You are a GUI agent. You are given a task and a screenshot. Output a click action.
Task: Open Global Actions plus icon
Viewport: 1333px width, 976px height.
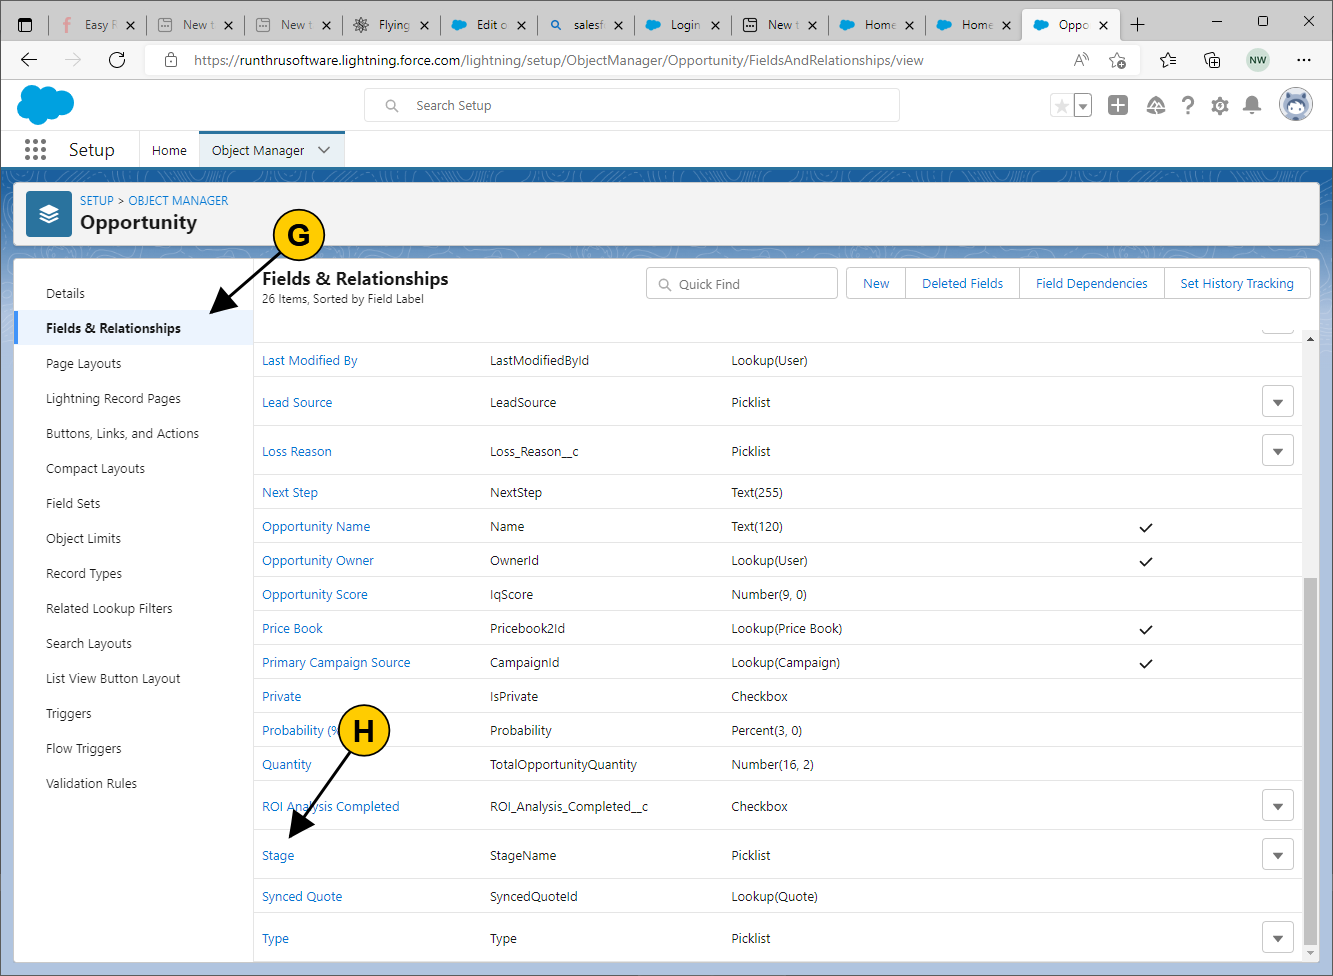[x=1118, y=106]
